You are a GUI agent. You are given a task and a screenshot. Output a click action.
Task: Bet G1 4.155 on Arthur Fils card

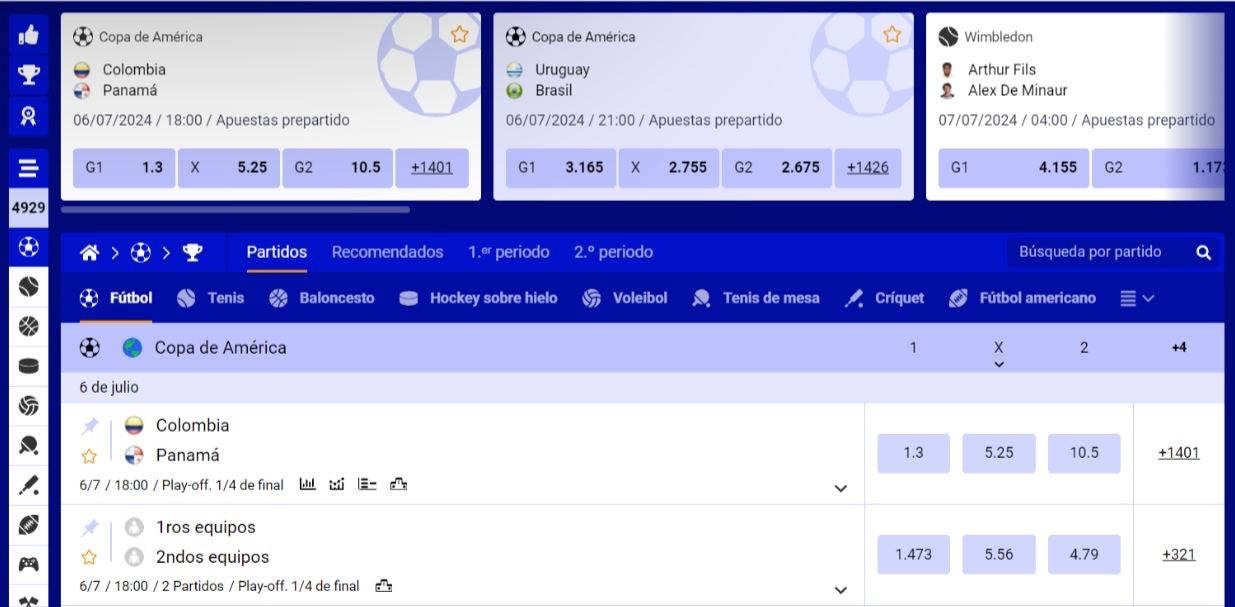pyautogui.click(x=1014, y=168)
